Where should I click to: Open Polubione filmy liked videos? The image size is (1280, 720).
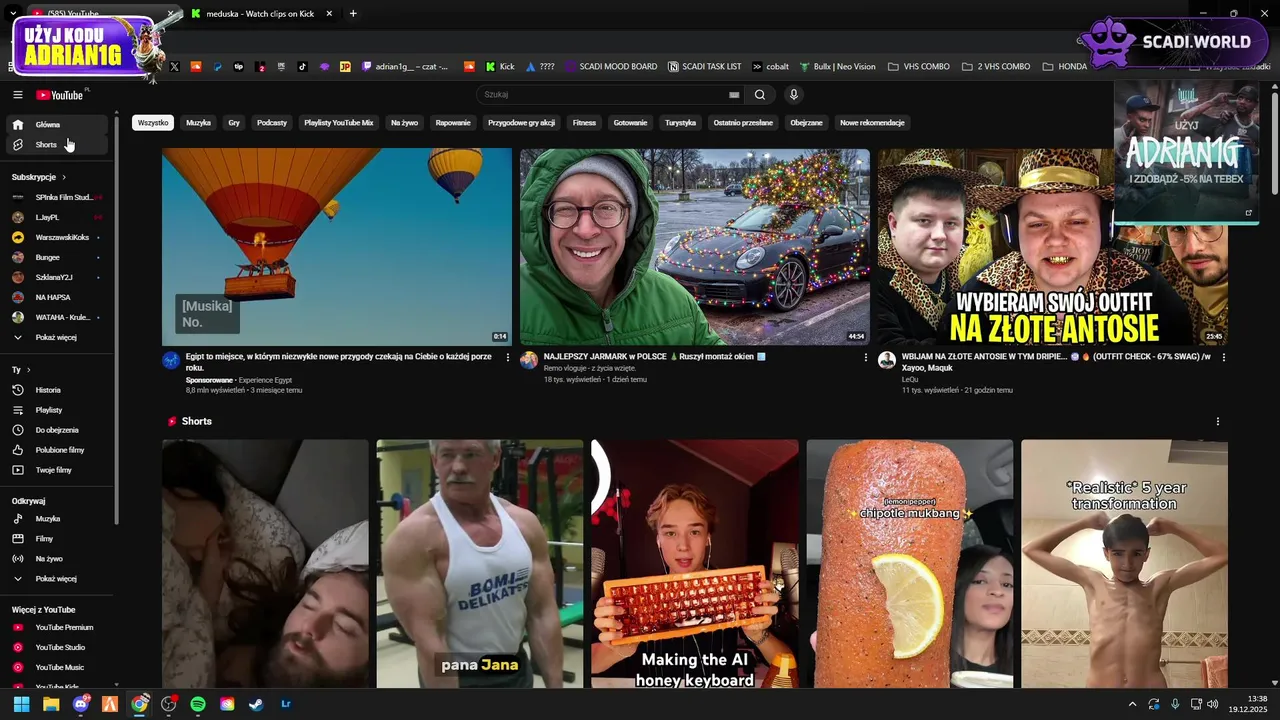57,450
